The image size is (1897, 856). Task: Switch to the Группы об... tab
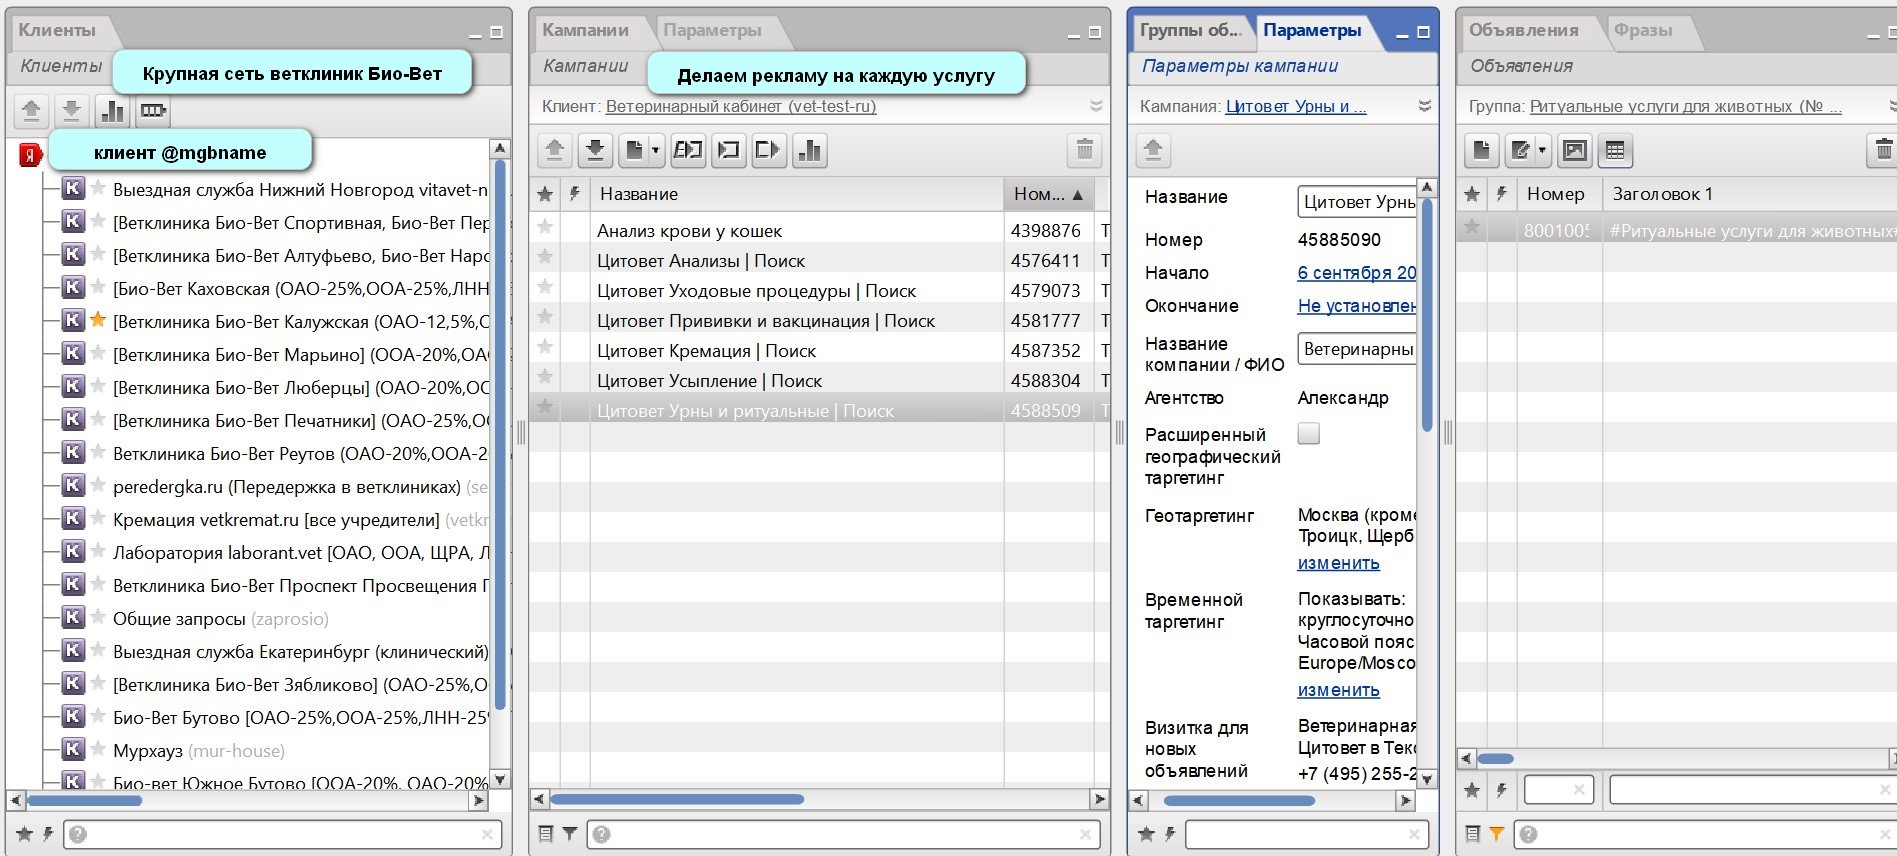pyautogui.click(x=1190, y=30)
